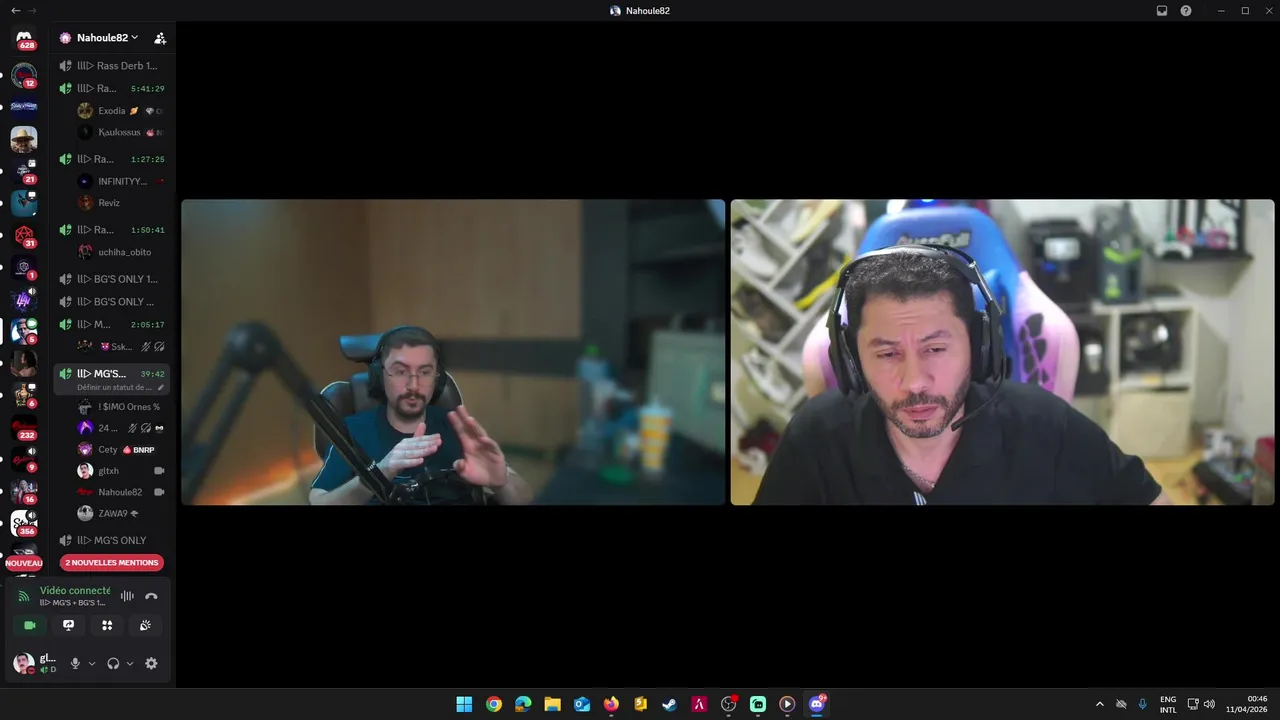Viewport: 1280px width, 720px height.
Task: Click own user avatar in user panel
Action: tap(23, 663)
